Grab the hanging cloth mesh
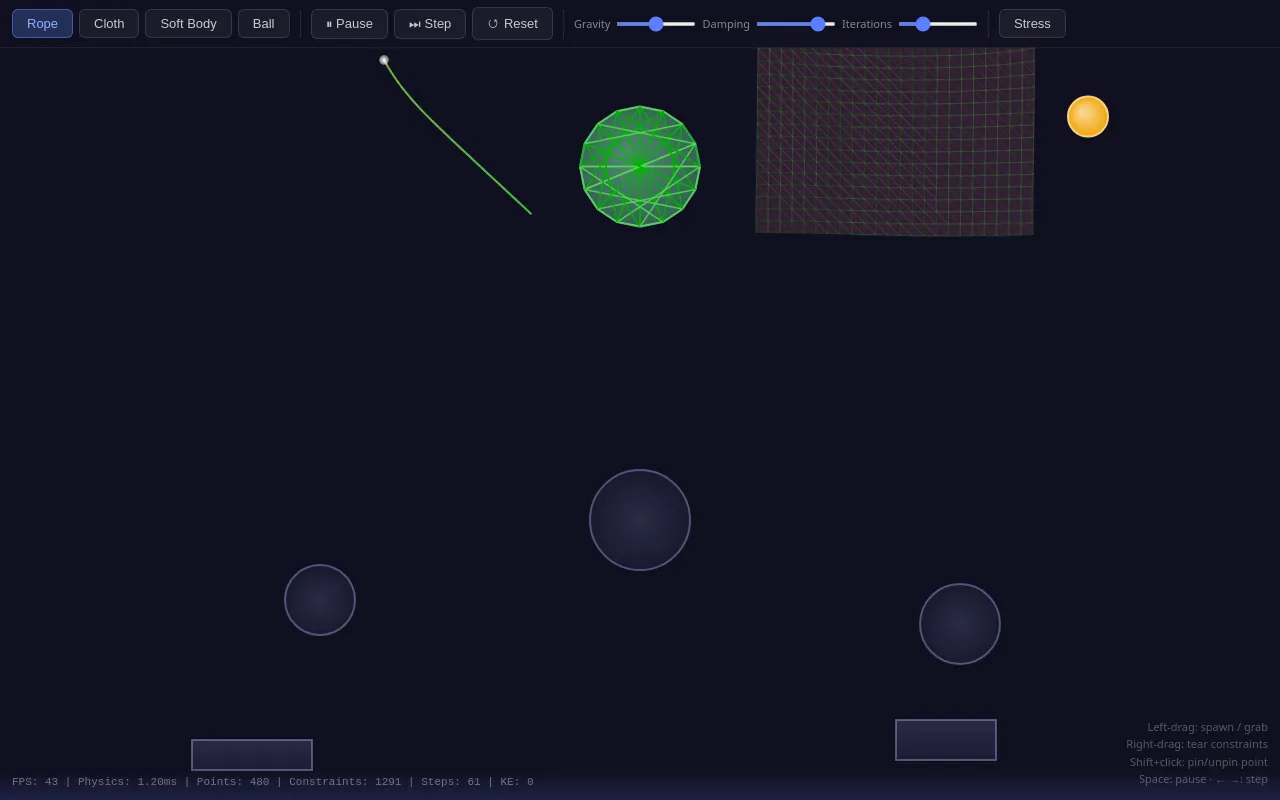Screen dimensions: 1280x800 pyautogui.click(x=895, y=142)
